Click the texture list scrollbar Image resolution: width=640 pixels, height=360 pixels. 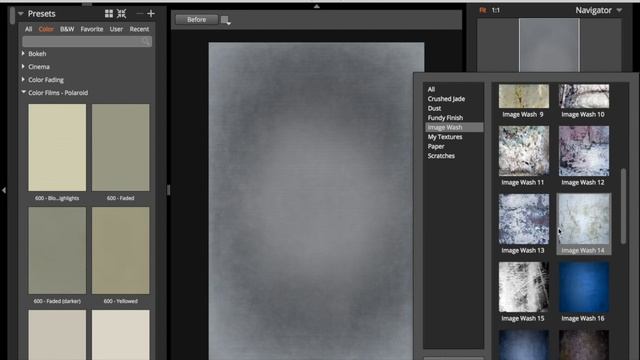(623, 206)
